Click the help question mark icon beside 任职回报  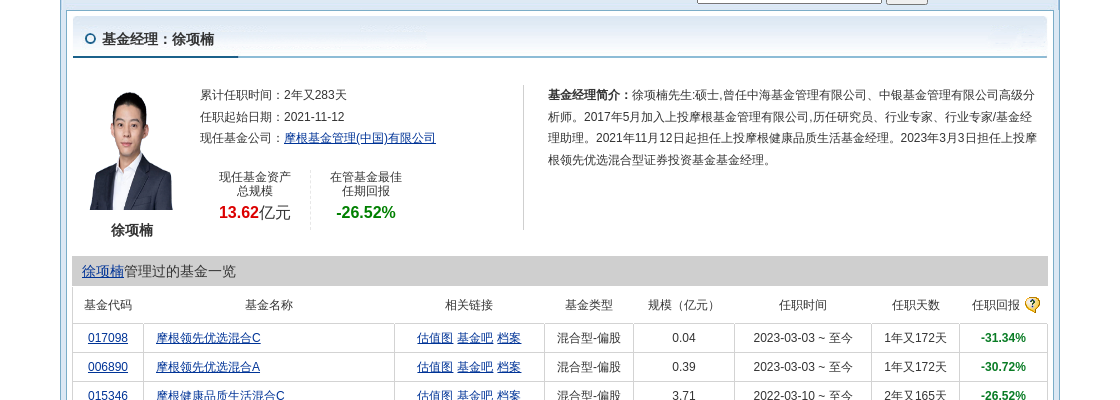coord(1032,305)
